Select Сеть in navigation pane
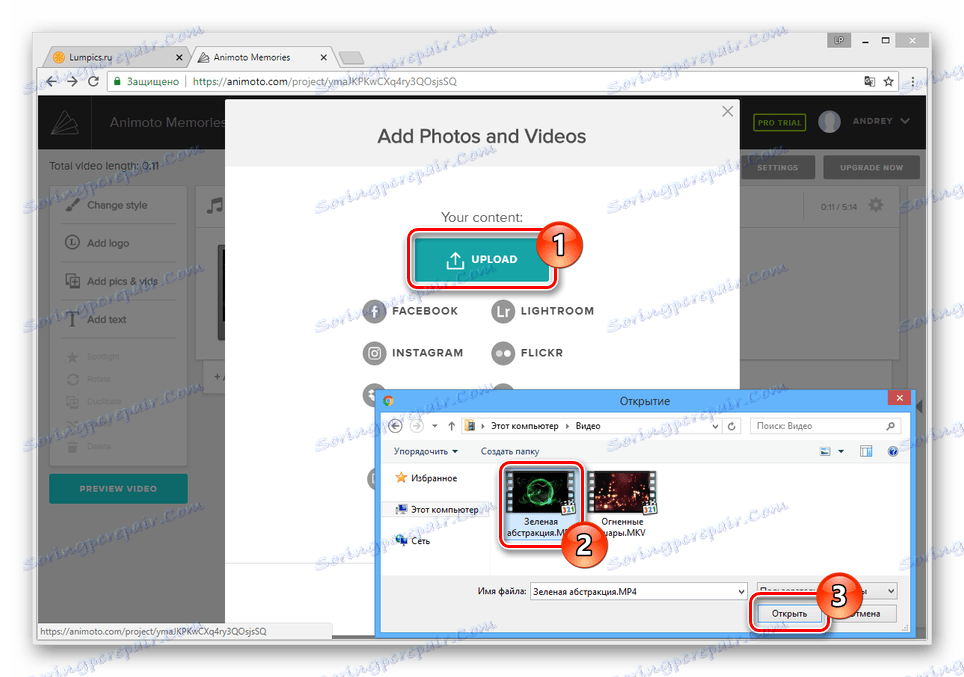Viewport: 964px width, 677px height. pos(413,540)
